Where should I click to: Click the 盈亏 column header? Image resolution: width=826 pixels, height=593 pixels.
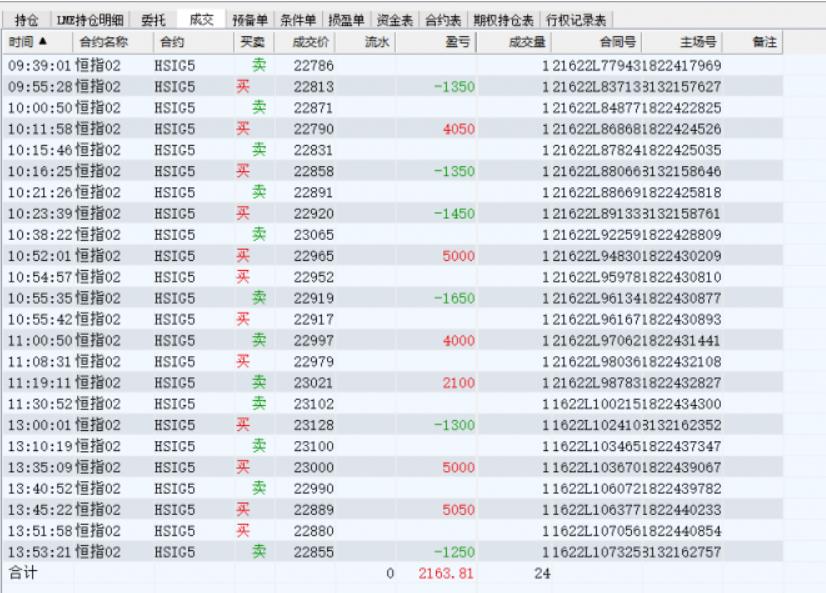tap(458, 41)
